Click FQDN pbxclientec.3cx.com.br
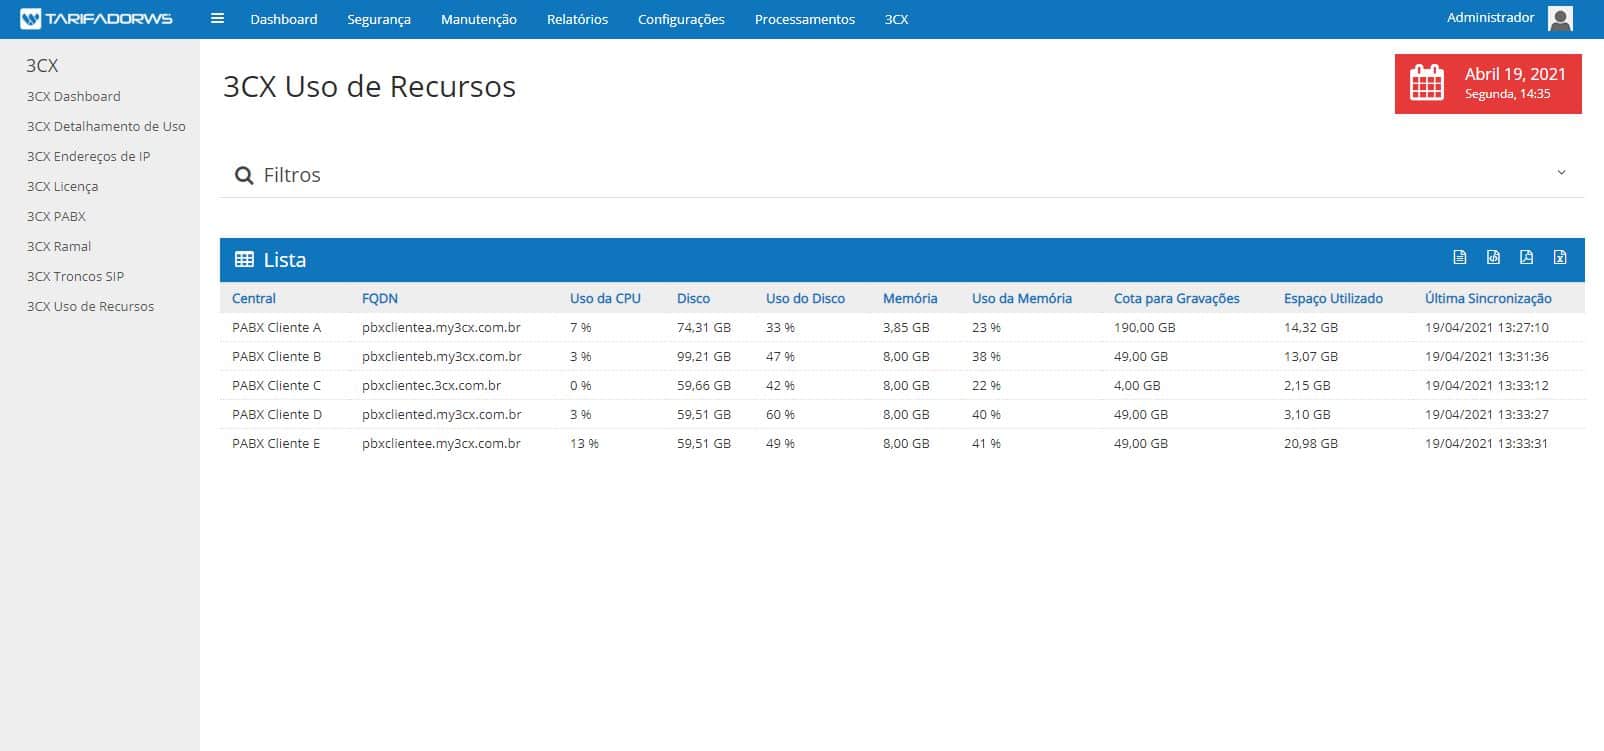This screenshot has width=1604, height=751. (x=431, y=385)
